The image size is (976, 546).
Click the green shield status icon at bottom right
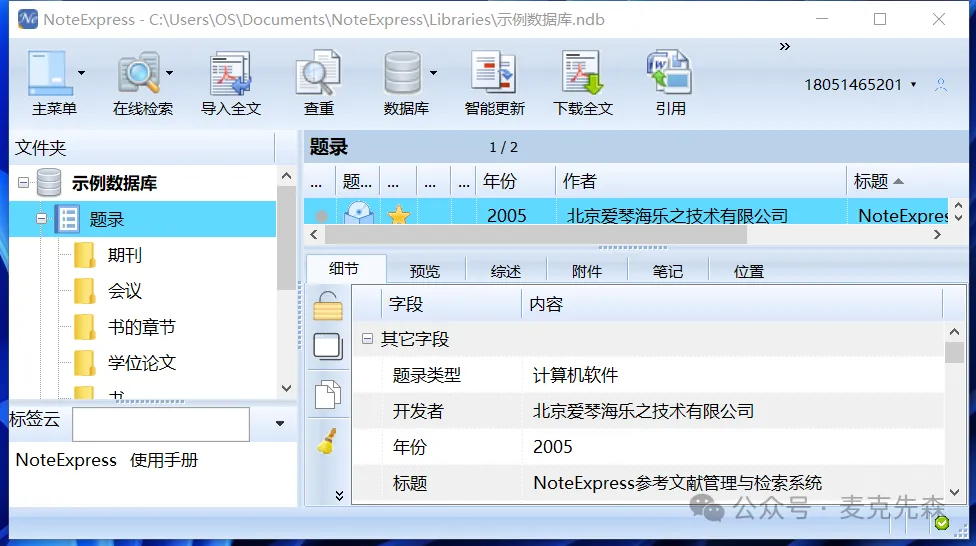pyautogui.click(x=942, y=523)
